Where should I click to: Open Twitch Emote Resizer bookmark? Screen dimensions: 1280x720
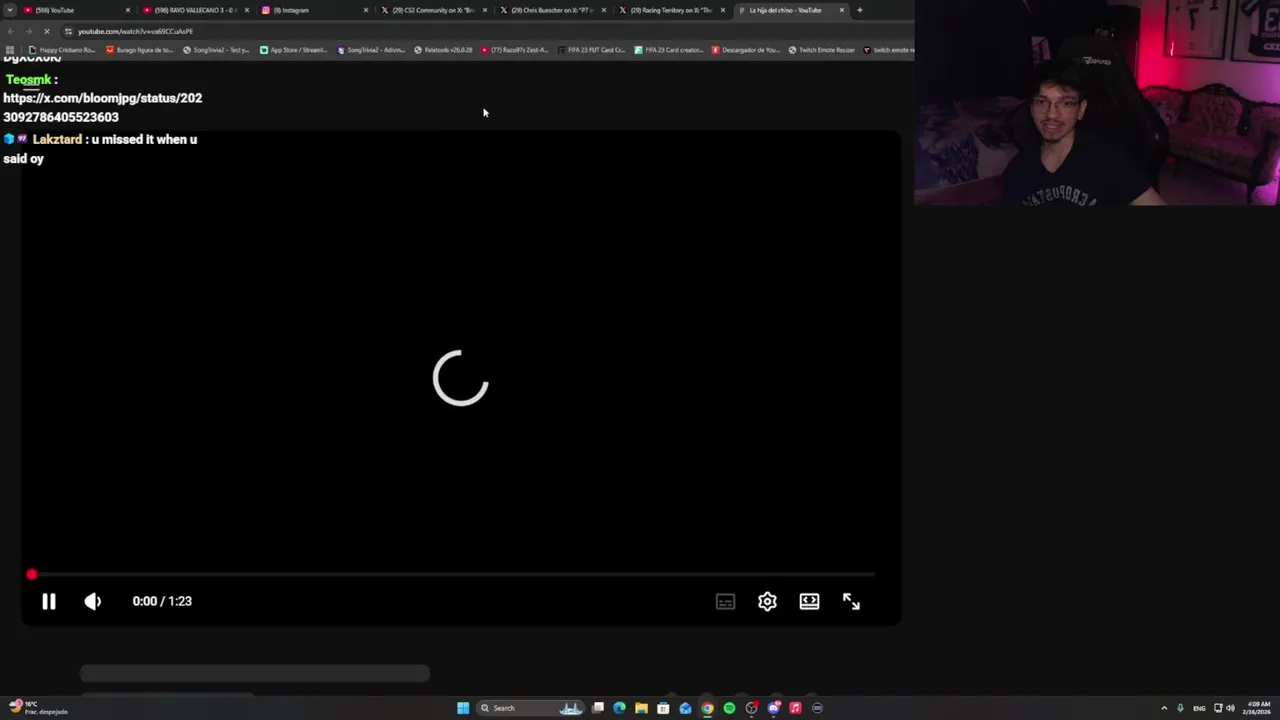tap(821, 50)
